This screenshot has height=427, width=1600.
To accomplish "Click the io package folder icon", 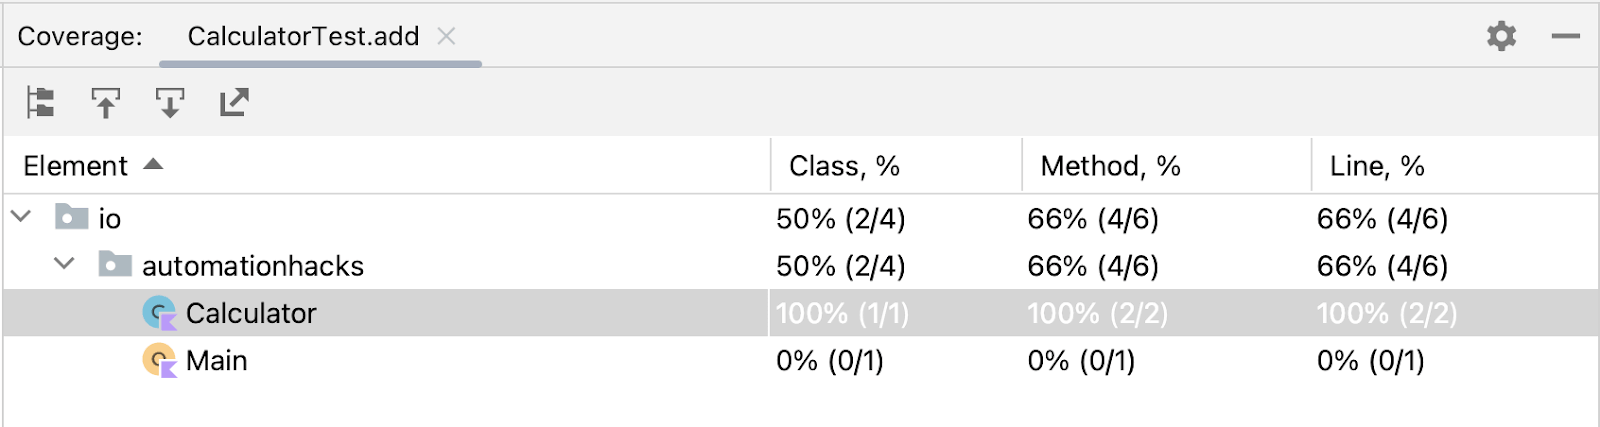I will 71,217.
